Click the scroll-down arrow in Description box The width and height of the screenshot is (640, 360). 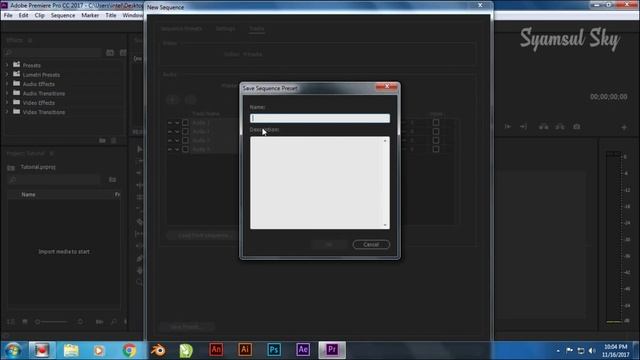point(385,225)
